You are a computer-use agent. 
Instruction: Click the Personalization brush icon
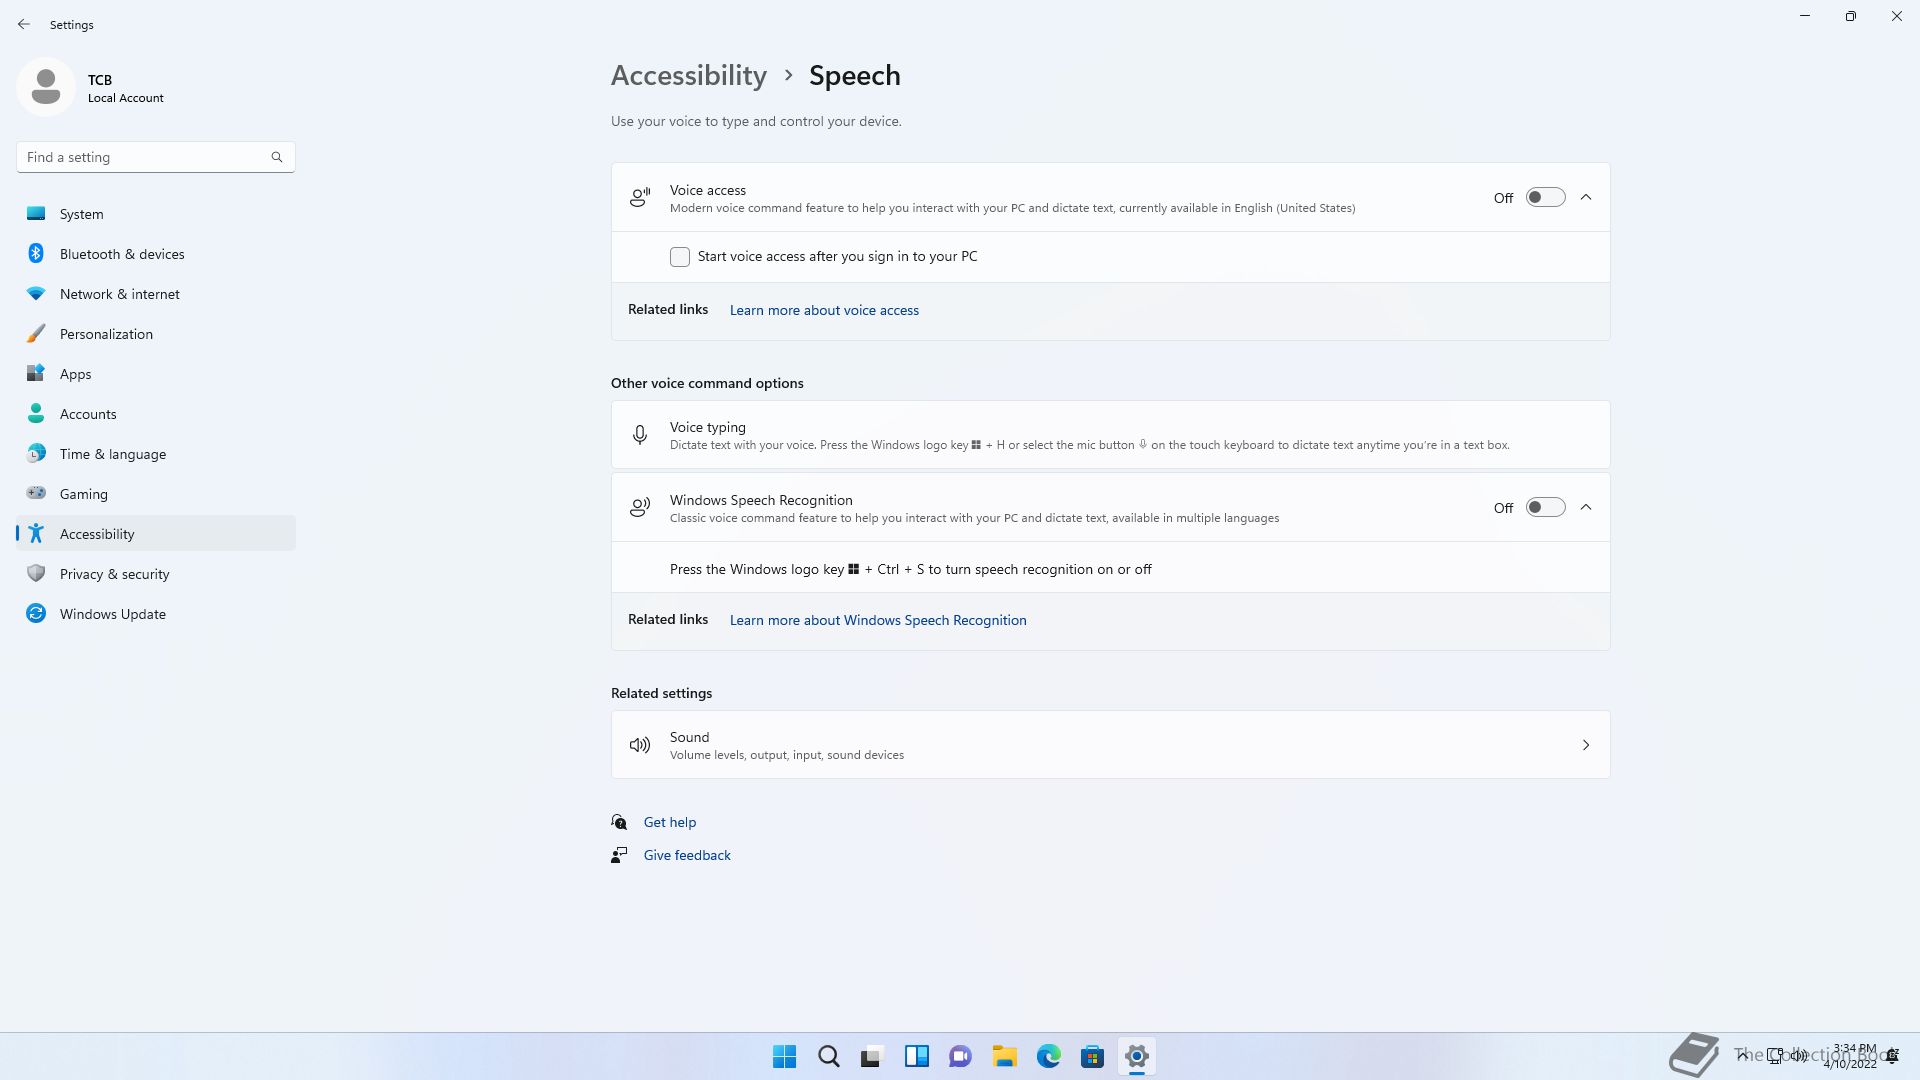click(x=36, y=333)
